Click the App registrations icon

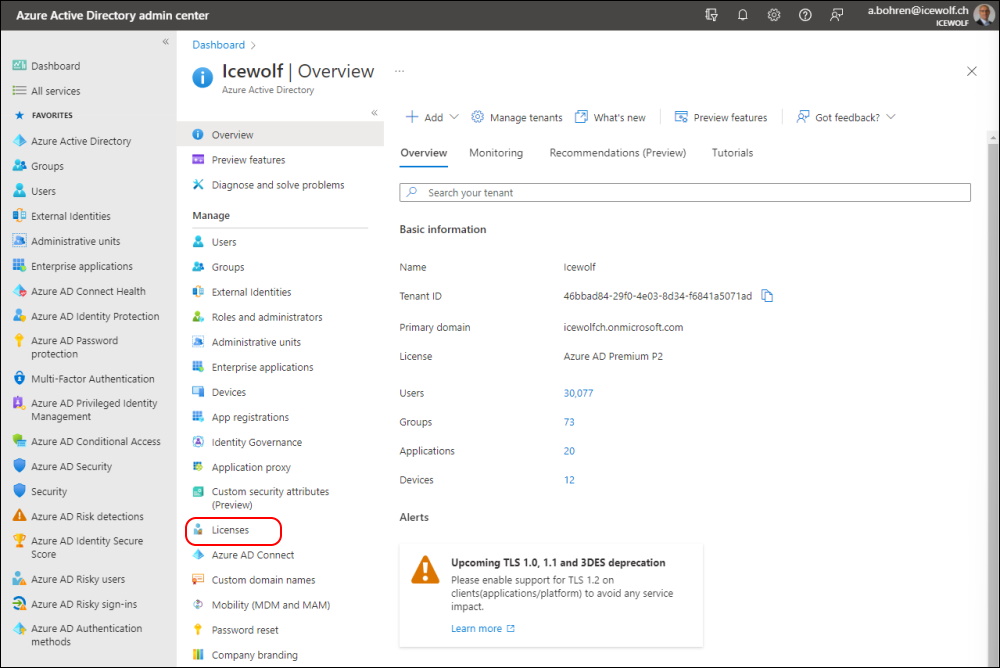(x=198, y=417)
